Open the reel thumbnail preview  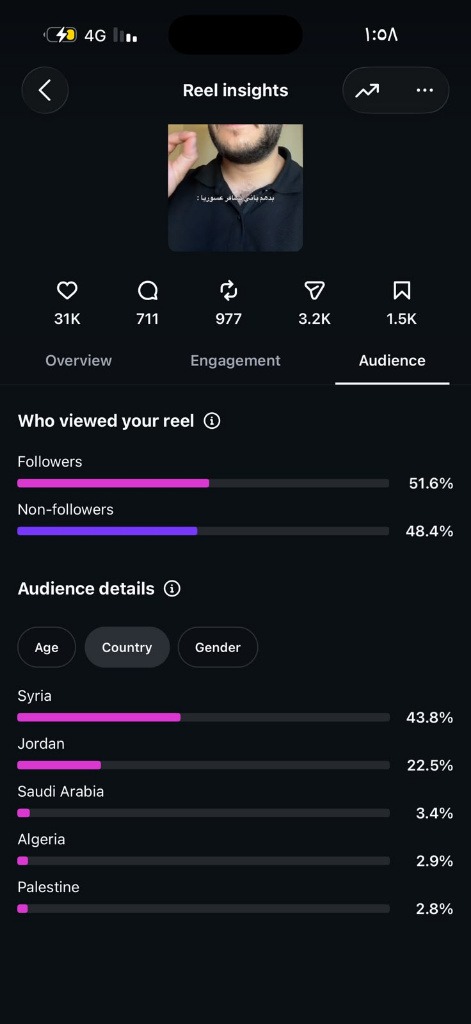[235, 188]
